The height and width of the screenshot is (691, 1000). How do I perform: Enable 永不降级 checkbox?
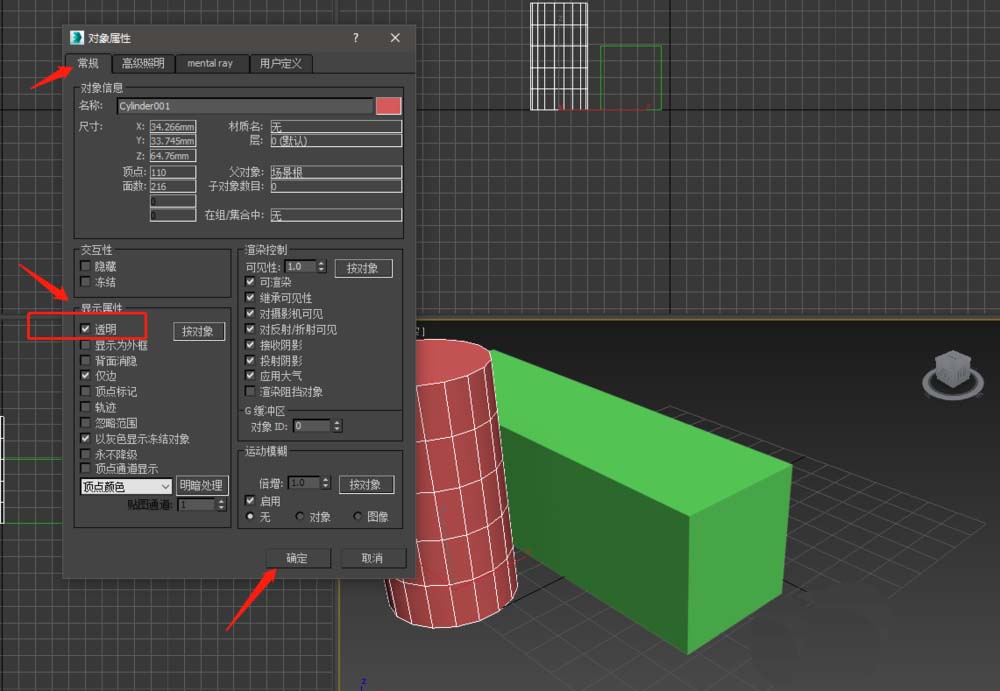click(x=85, y=454)
